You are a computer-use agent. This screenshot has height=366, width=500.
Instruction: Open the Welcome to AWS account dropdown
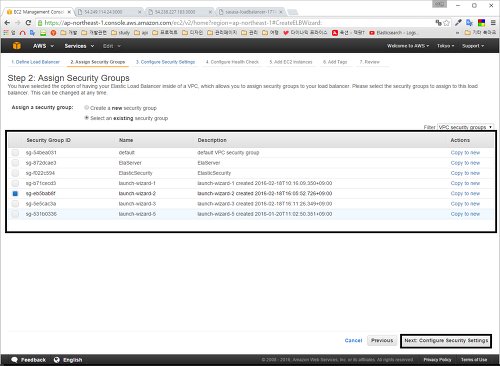(x=408, y=46)
